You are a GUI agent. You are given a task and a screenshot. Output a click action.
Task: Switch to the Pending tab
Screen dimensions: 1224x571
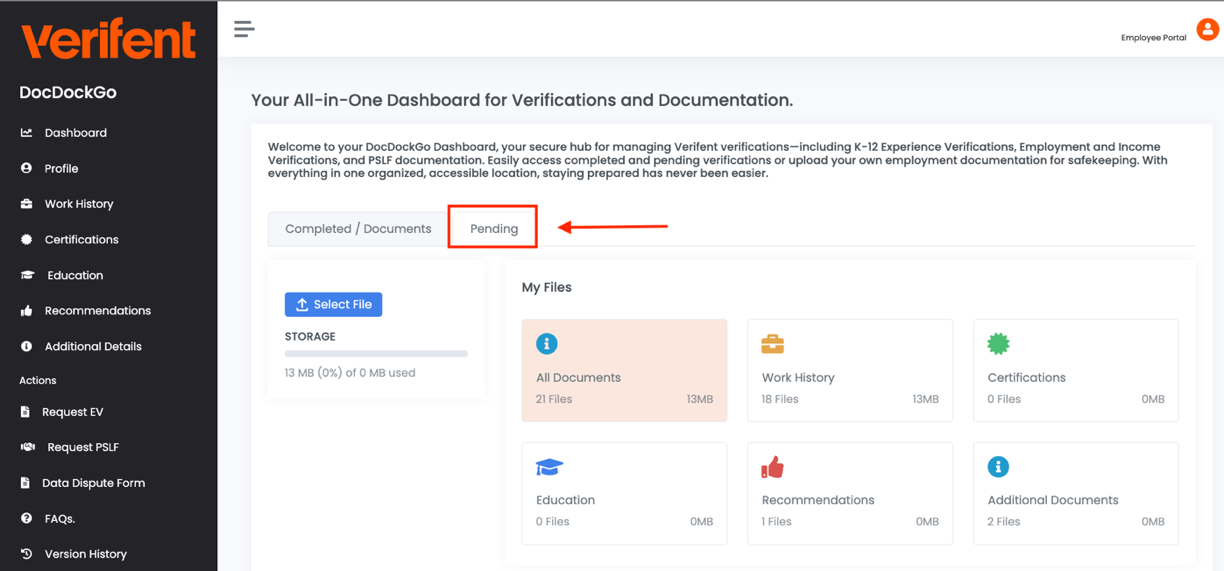(x=494, y=229)
